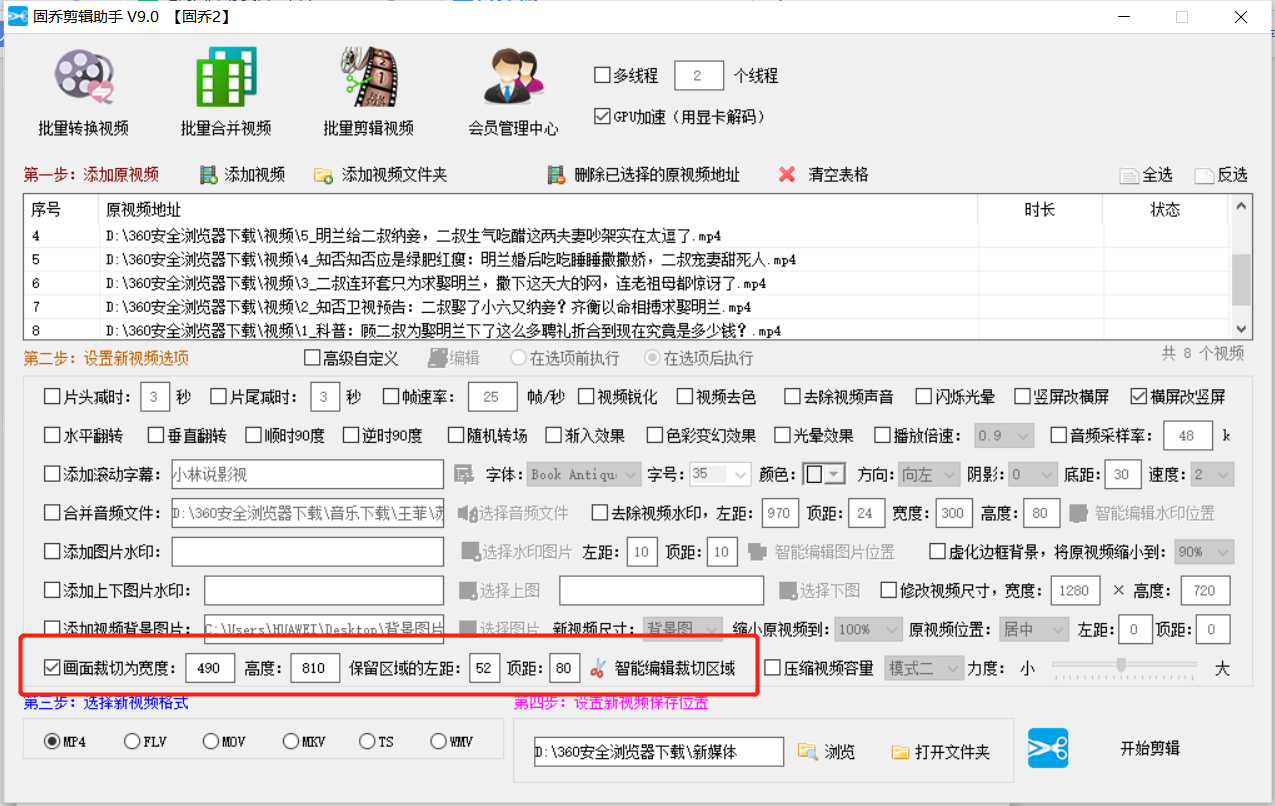Click 删除已选择的原视频地址 delete icon
Image resolution: width=1275 pixels, height=806 pixels.
557,175
